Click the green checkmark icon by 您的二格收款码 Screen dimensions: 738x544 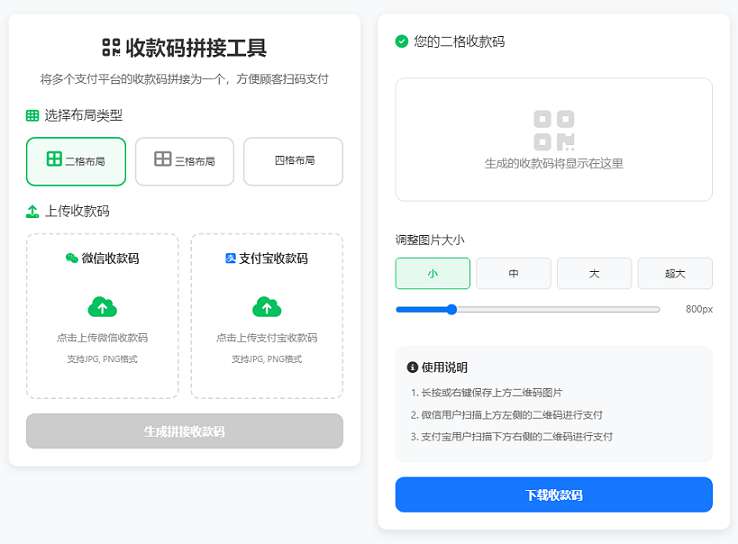(x=402, y=42)
